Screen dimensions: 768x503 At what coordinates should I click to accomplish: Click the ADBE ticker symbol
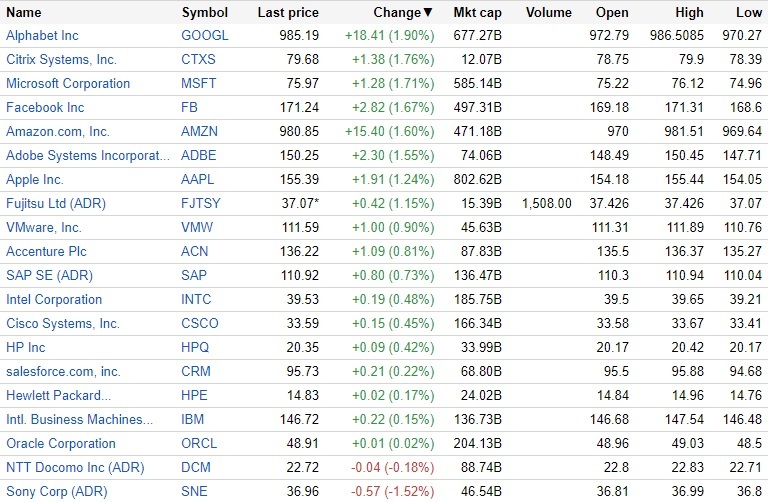[198, 156]
